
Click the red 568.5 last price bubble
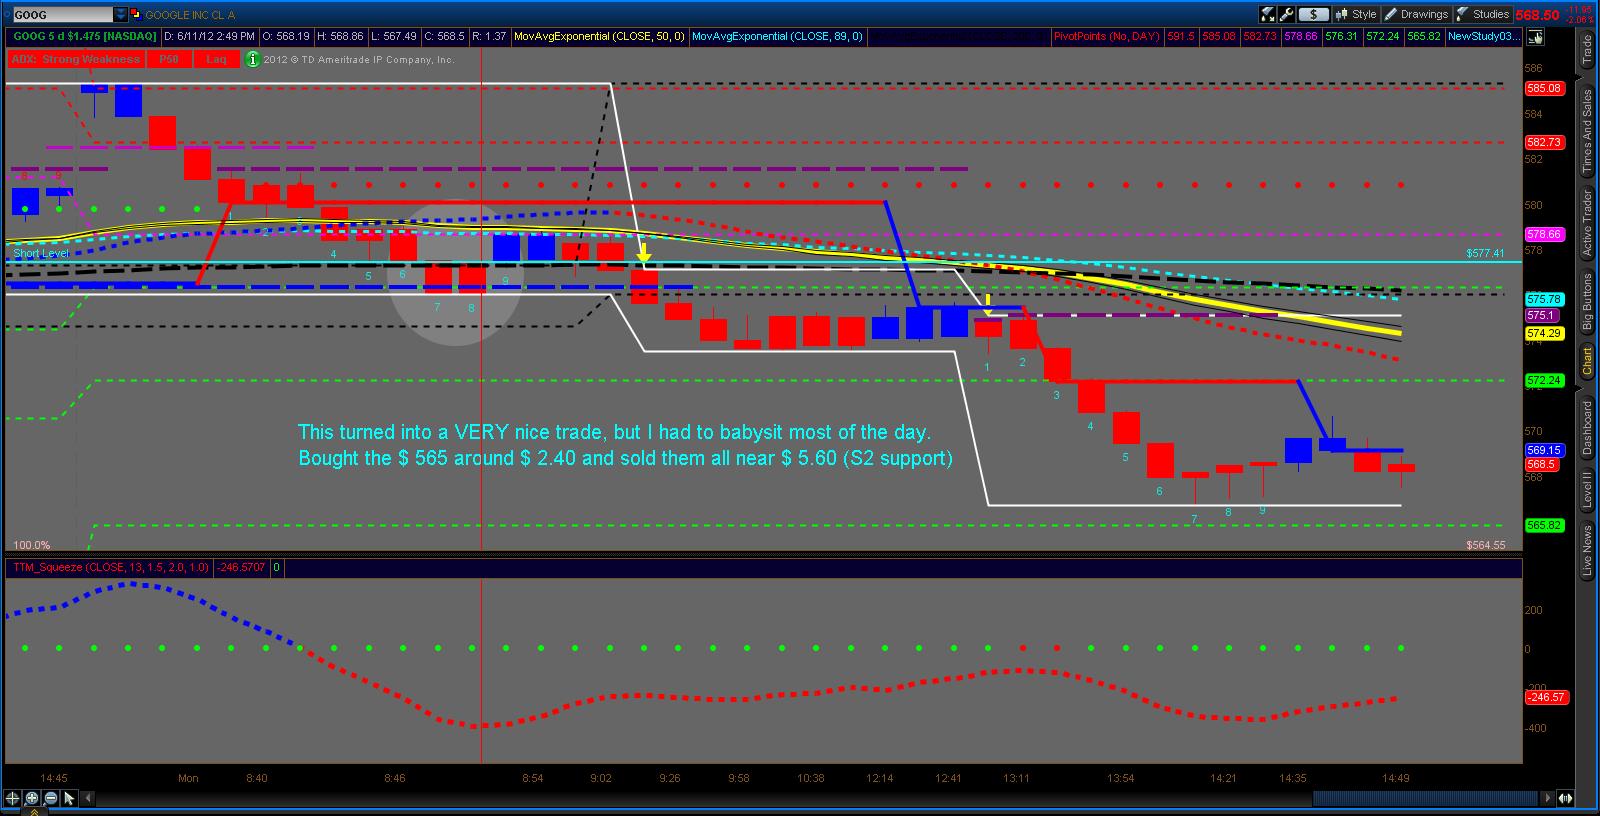pos(1541,464)
